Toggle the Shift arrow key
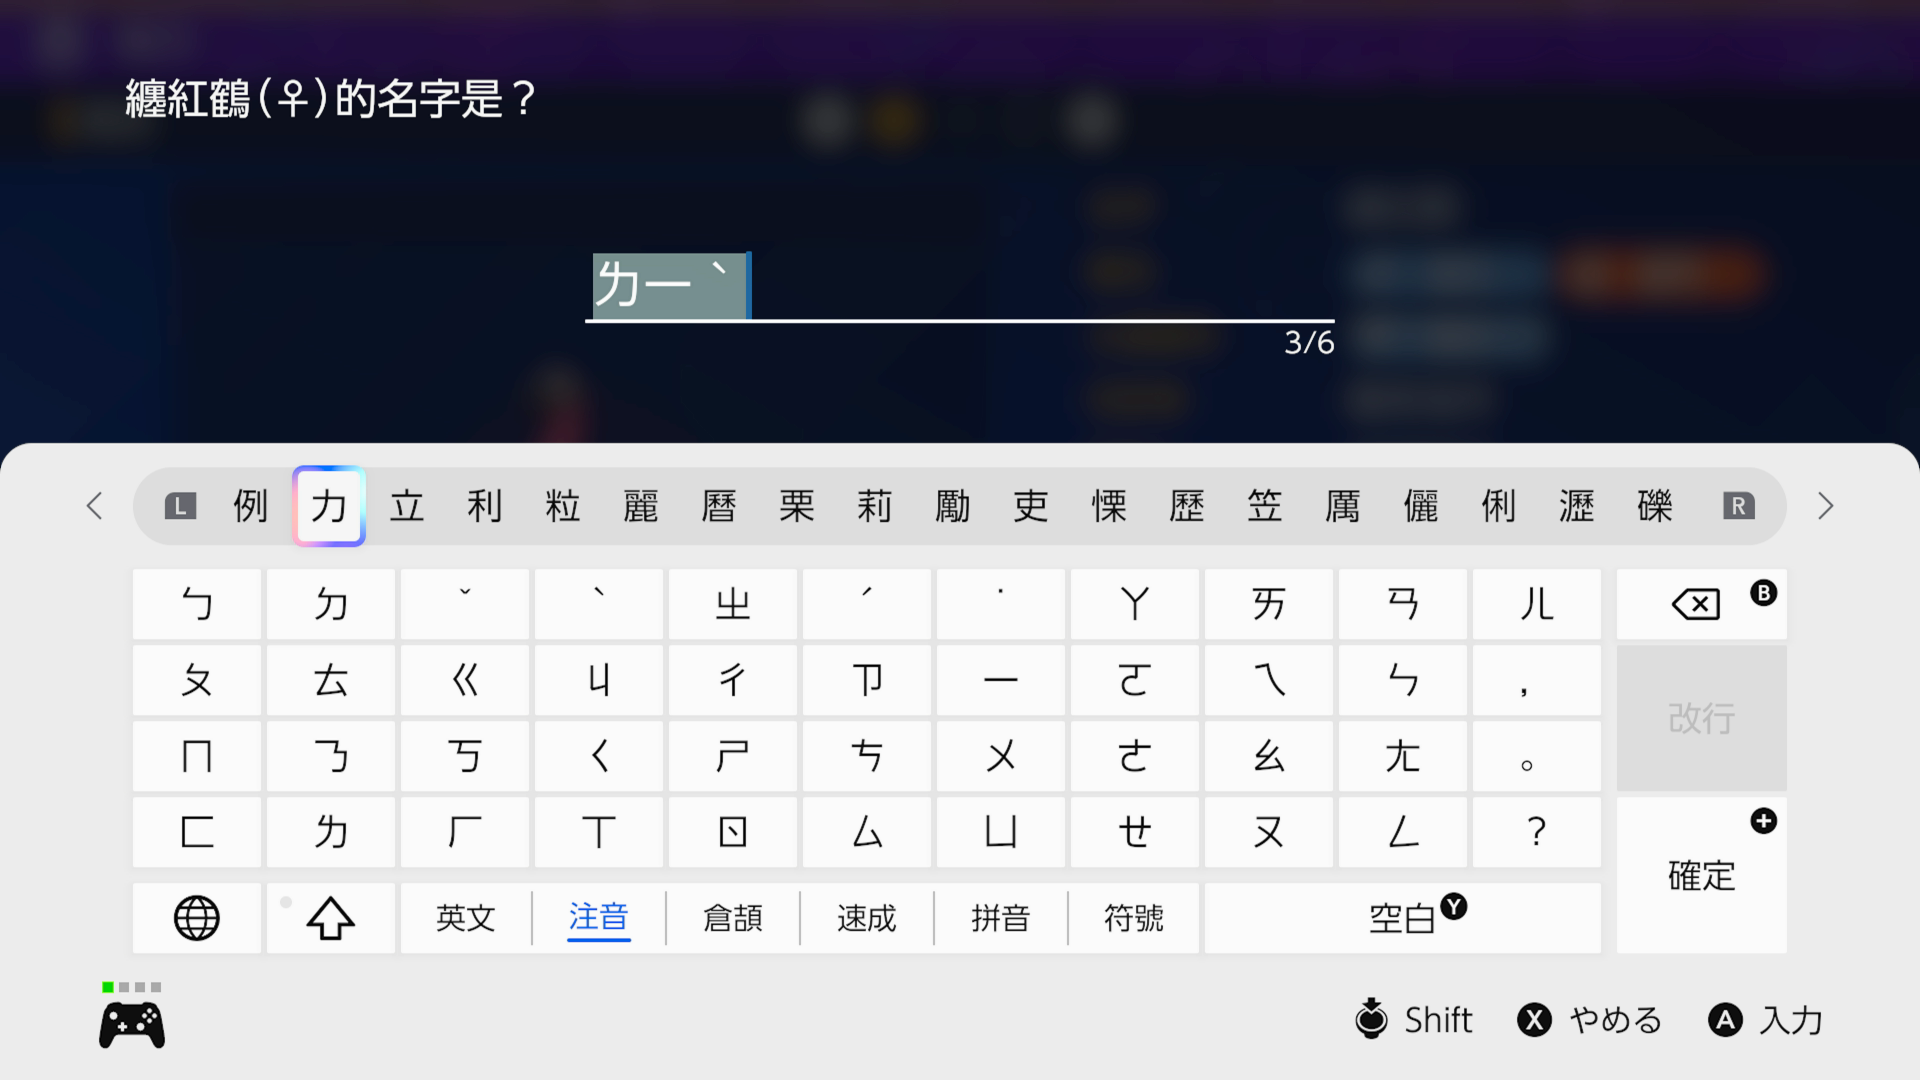This screenshot has width=1920, height=1080. tap(331, 917)
